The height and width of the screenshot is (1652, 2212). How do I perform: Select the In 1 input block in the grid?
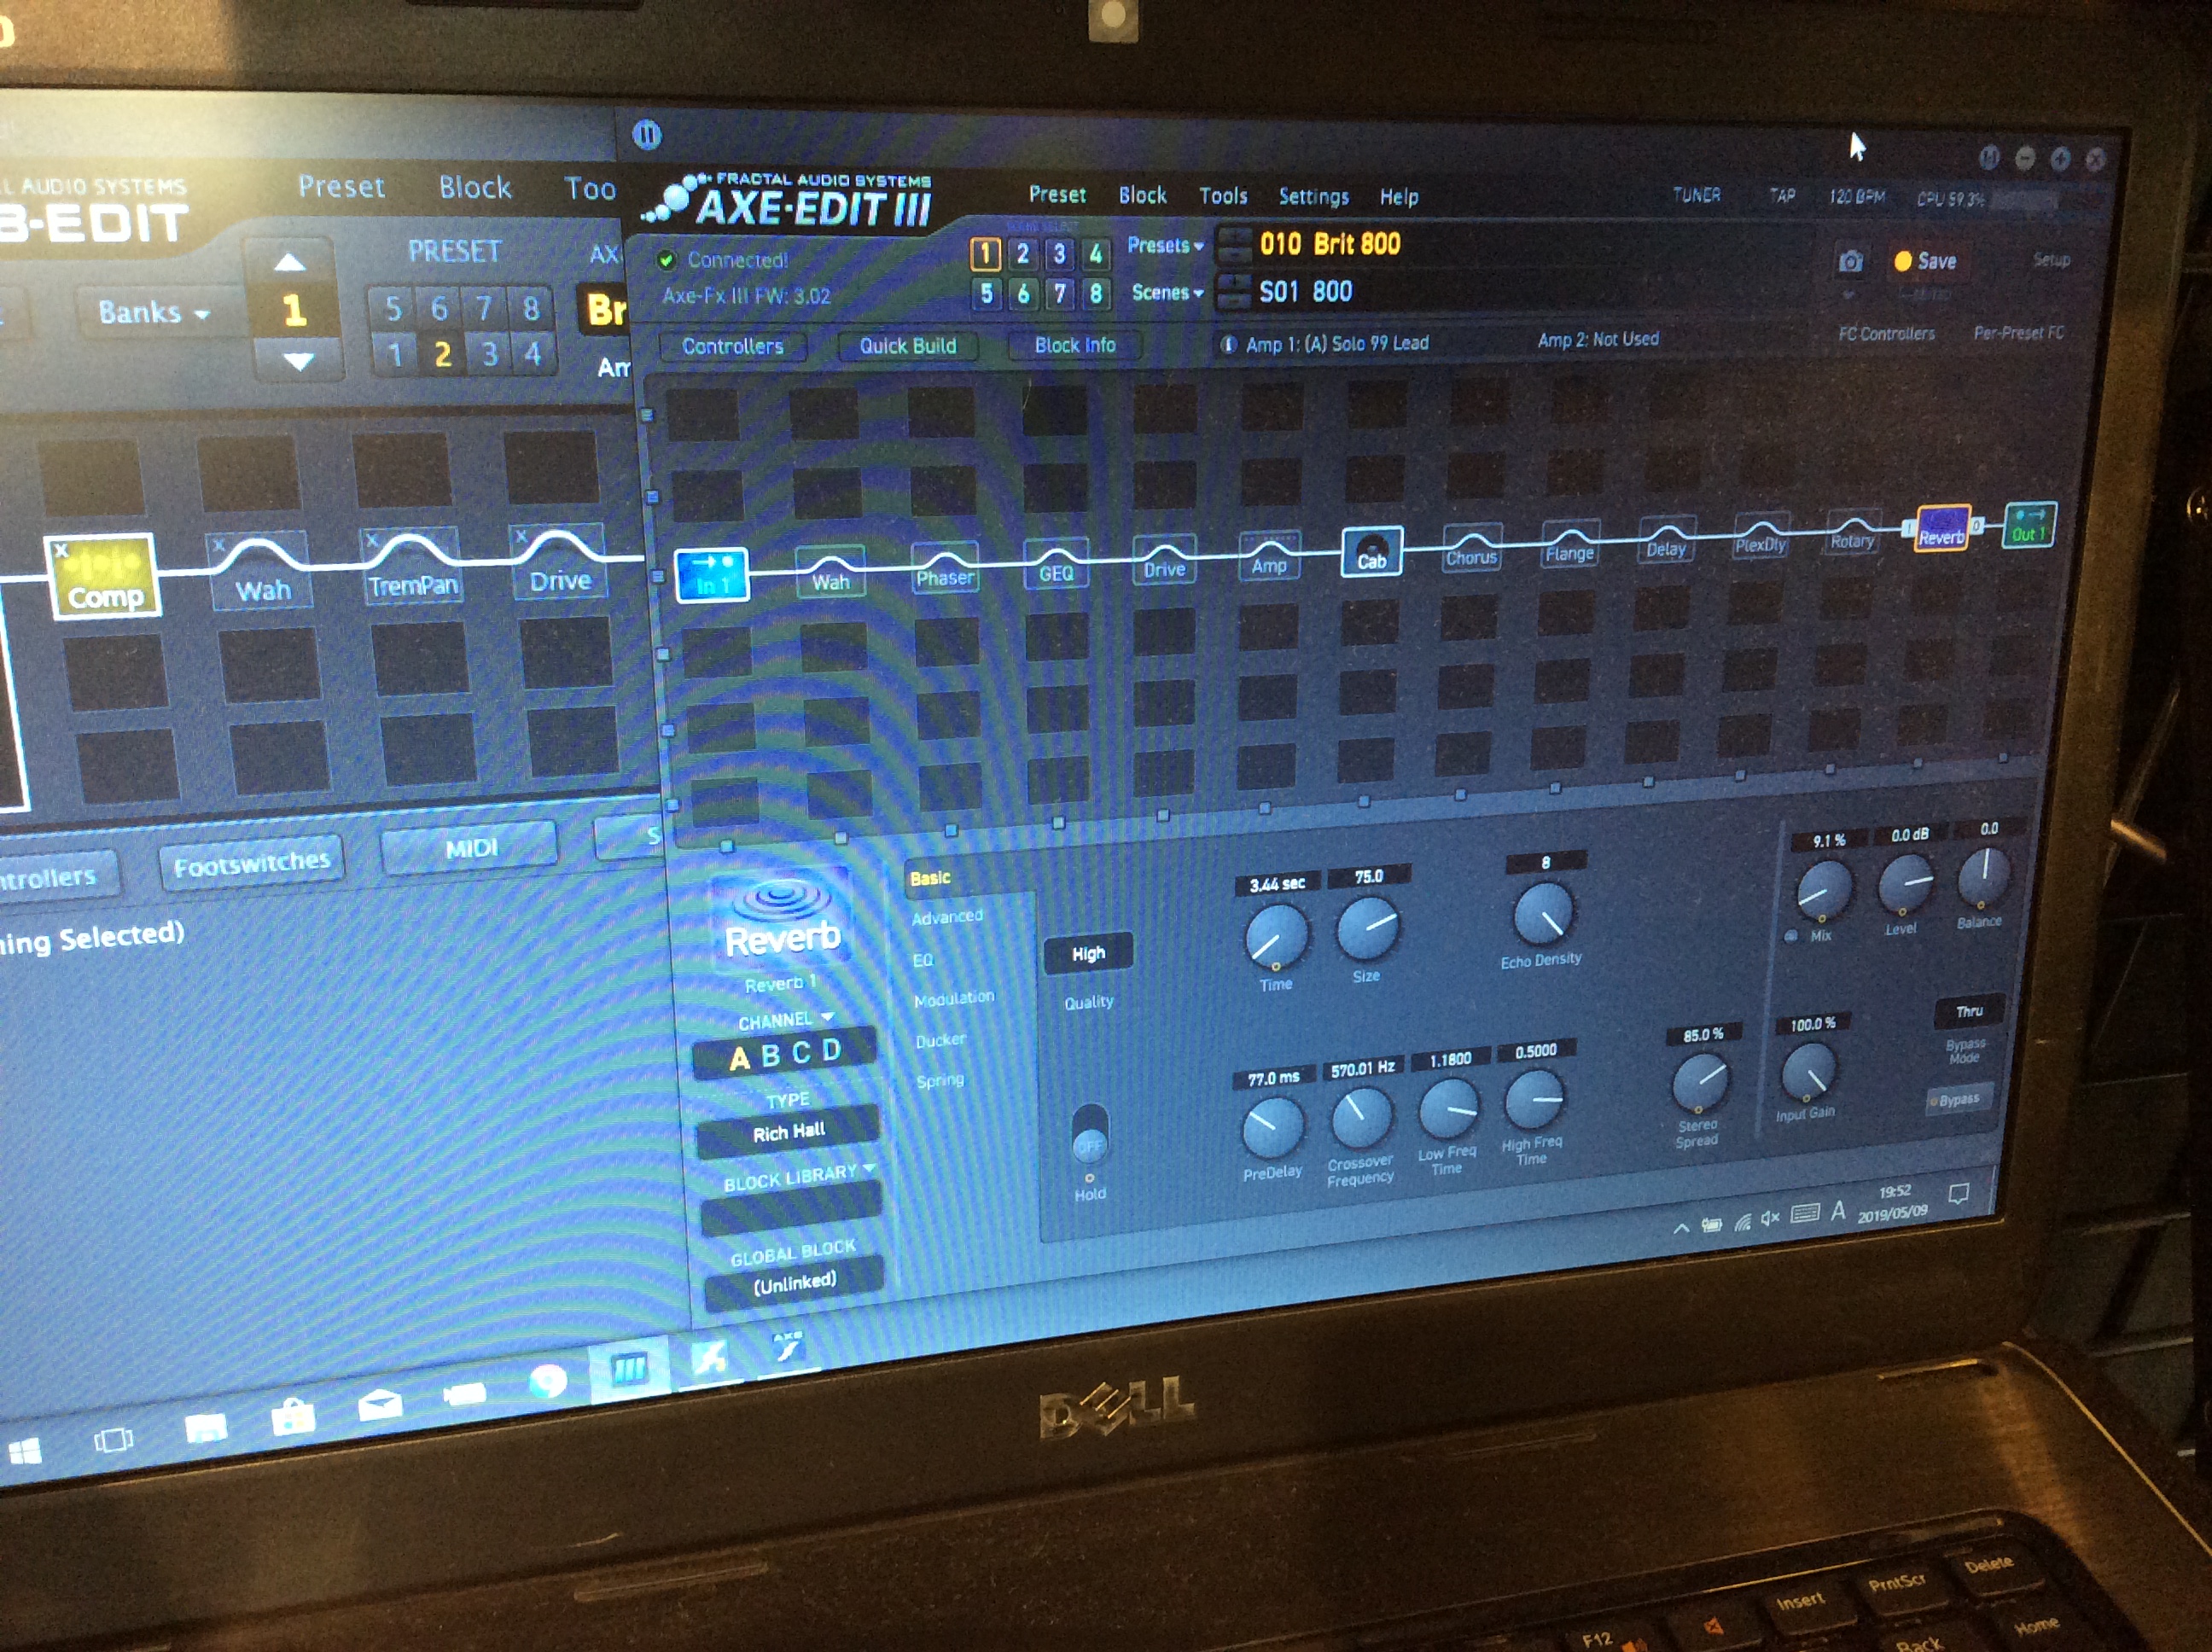click(711, 575)
